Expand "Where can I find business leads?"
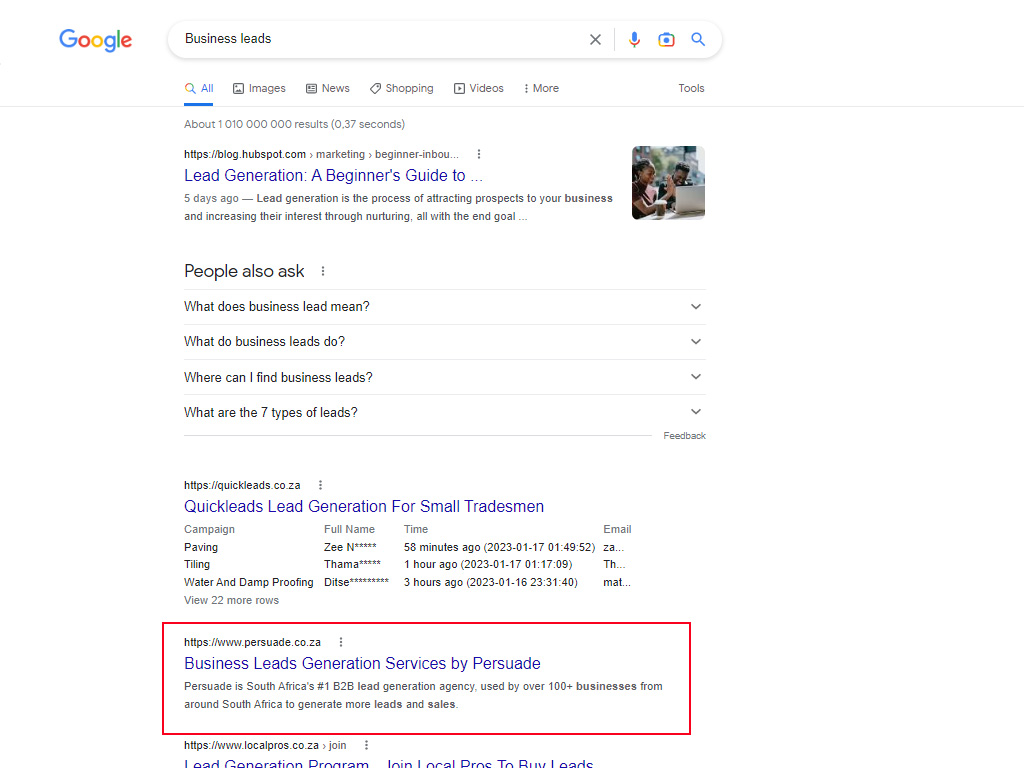This screenshot has height=768, width=1024. tap(696, 377)
